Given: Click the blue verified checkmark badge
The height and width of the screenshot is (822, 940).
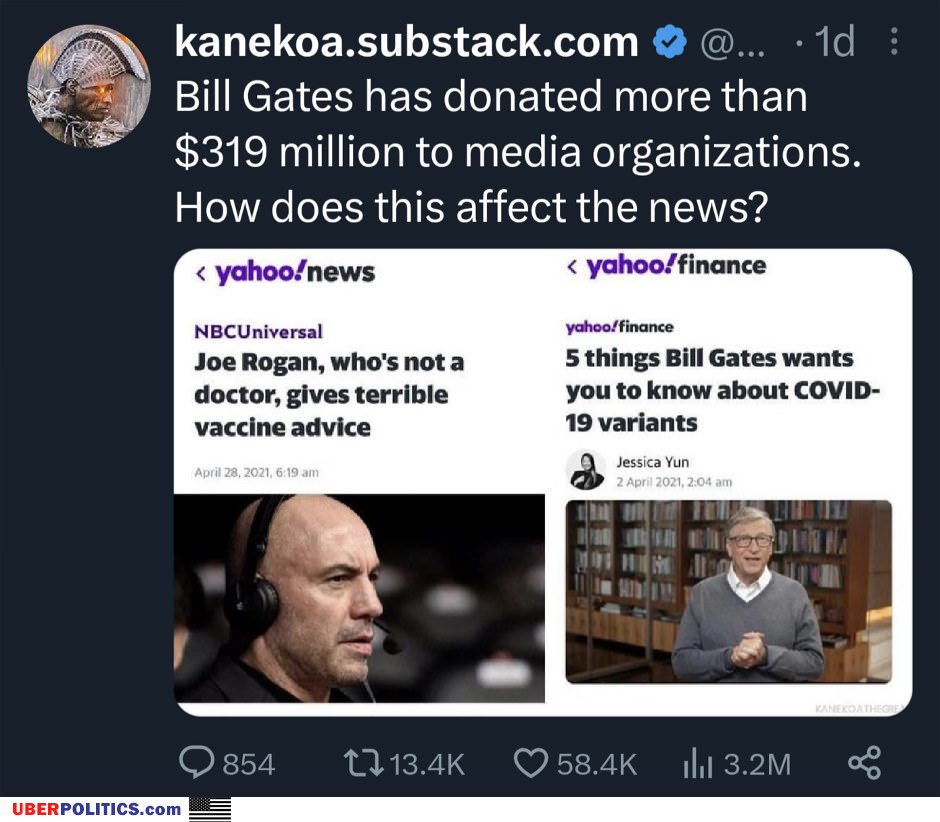Looking at the screenshot, I should 668,42.
